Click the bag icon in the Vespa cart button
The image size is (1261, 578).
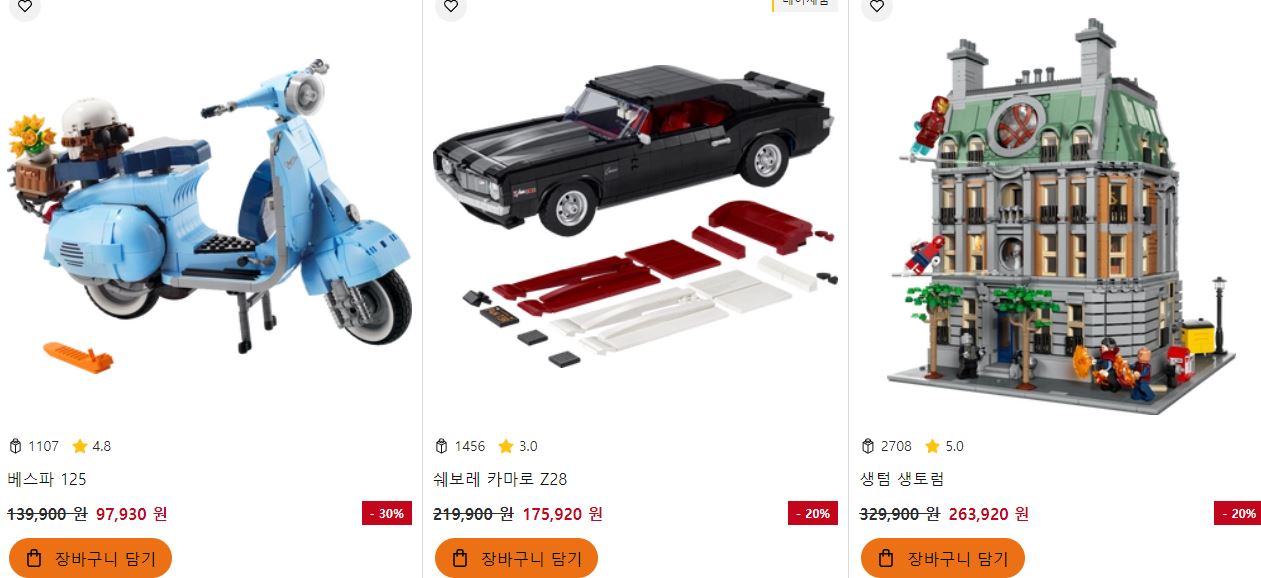[34, 558]
